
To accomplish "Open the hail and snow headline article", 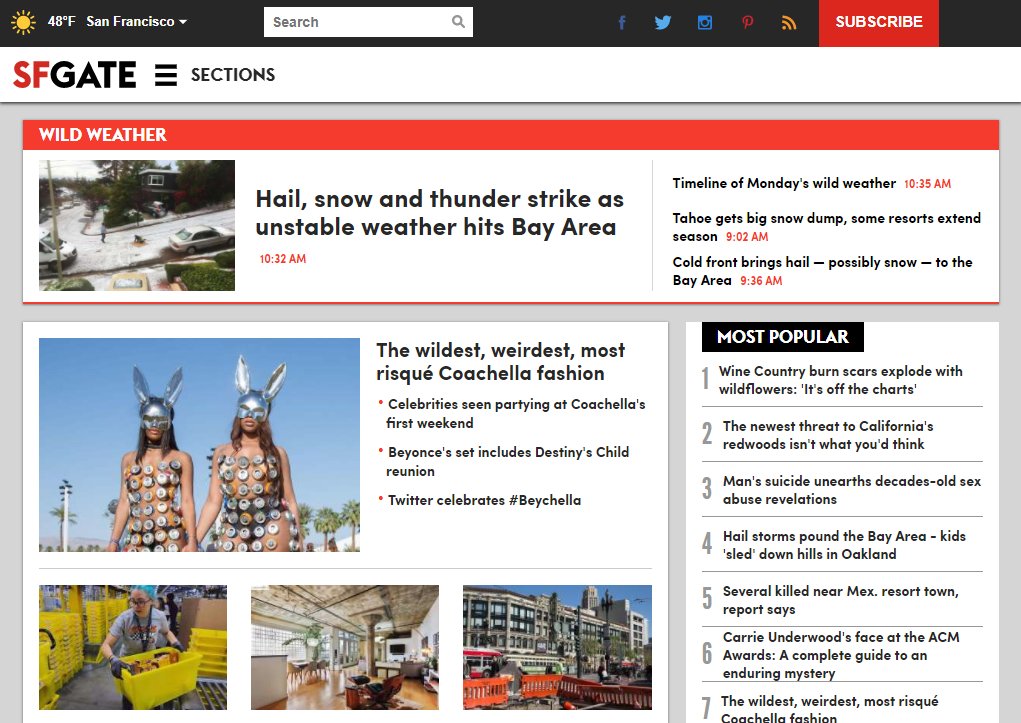I will coord(438,212).
